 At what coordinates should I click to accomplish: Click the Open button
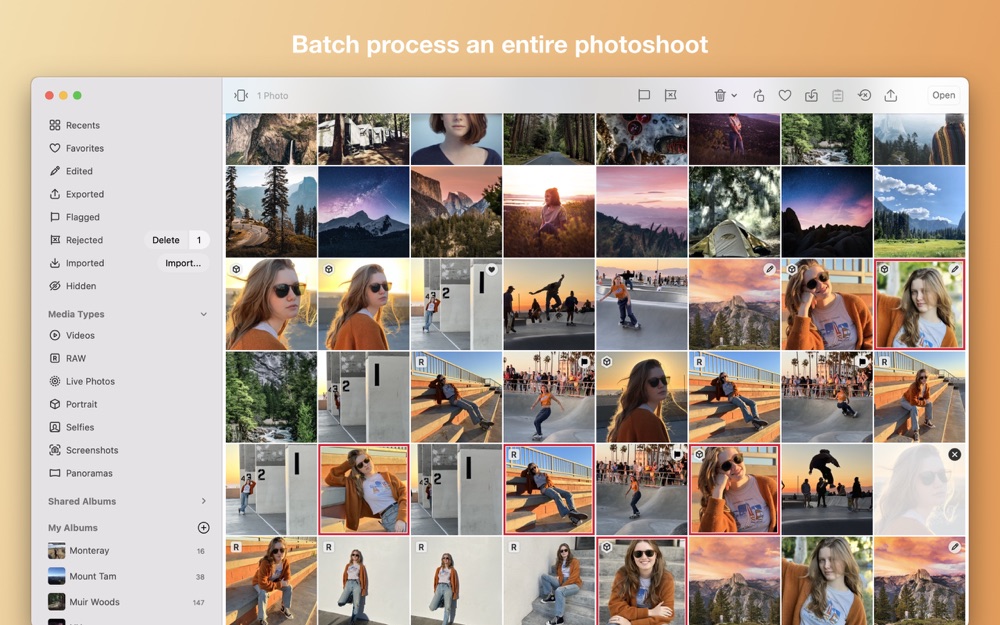pyautogui.click(x=943, y=96)
